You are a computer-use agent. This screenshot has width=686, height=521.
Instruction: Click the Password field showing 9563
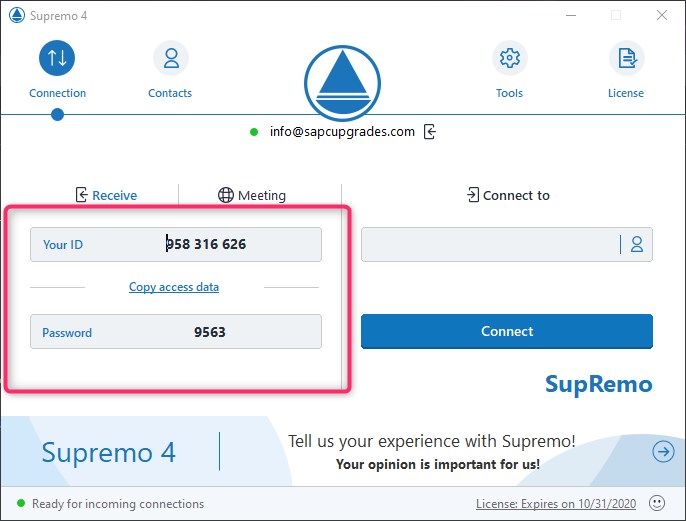pos(176,332)
